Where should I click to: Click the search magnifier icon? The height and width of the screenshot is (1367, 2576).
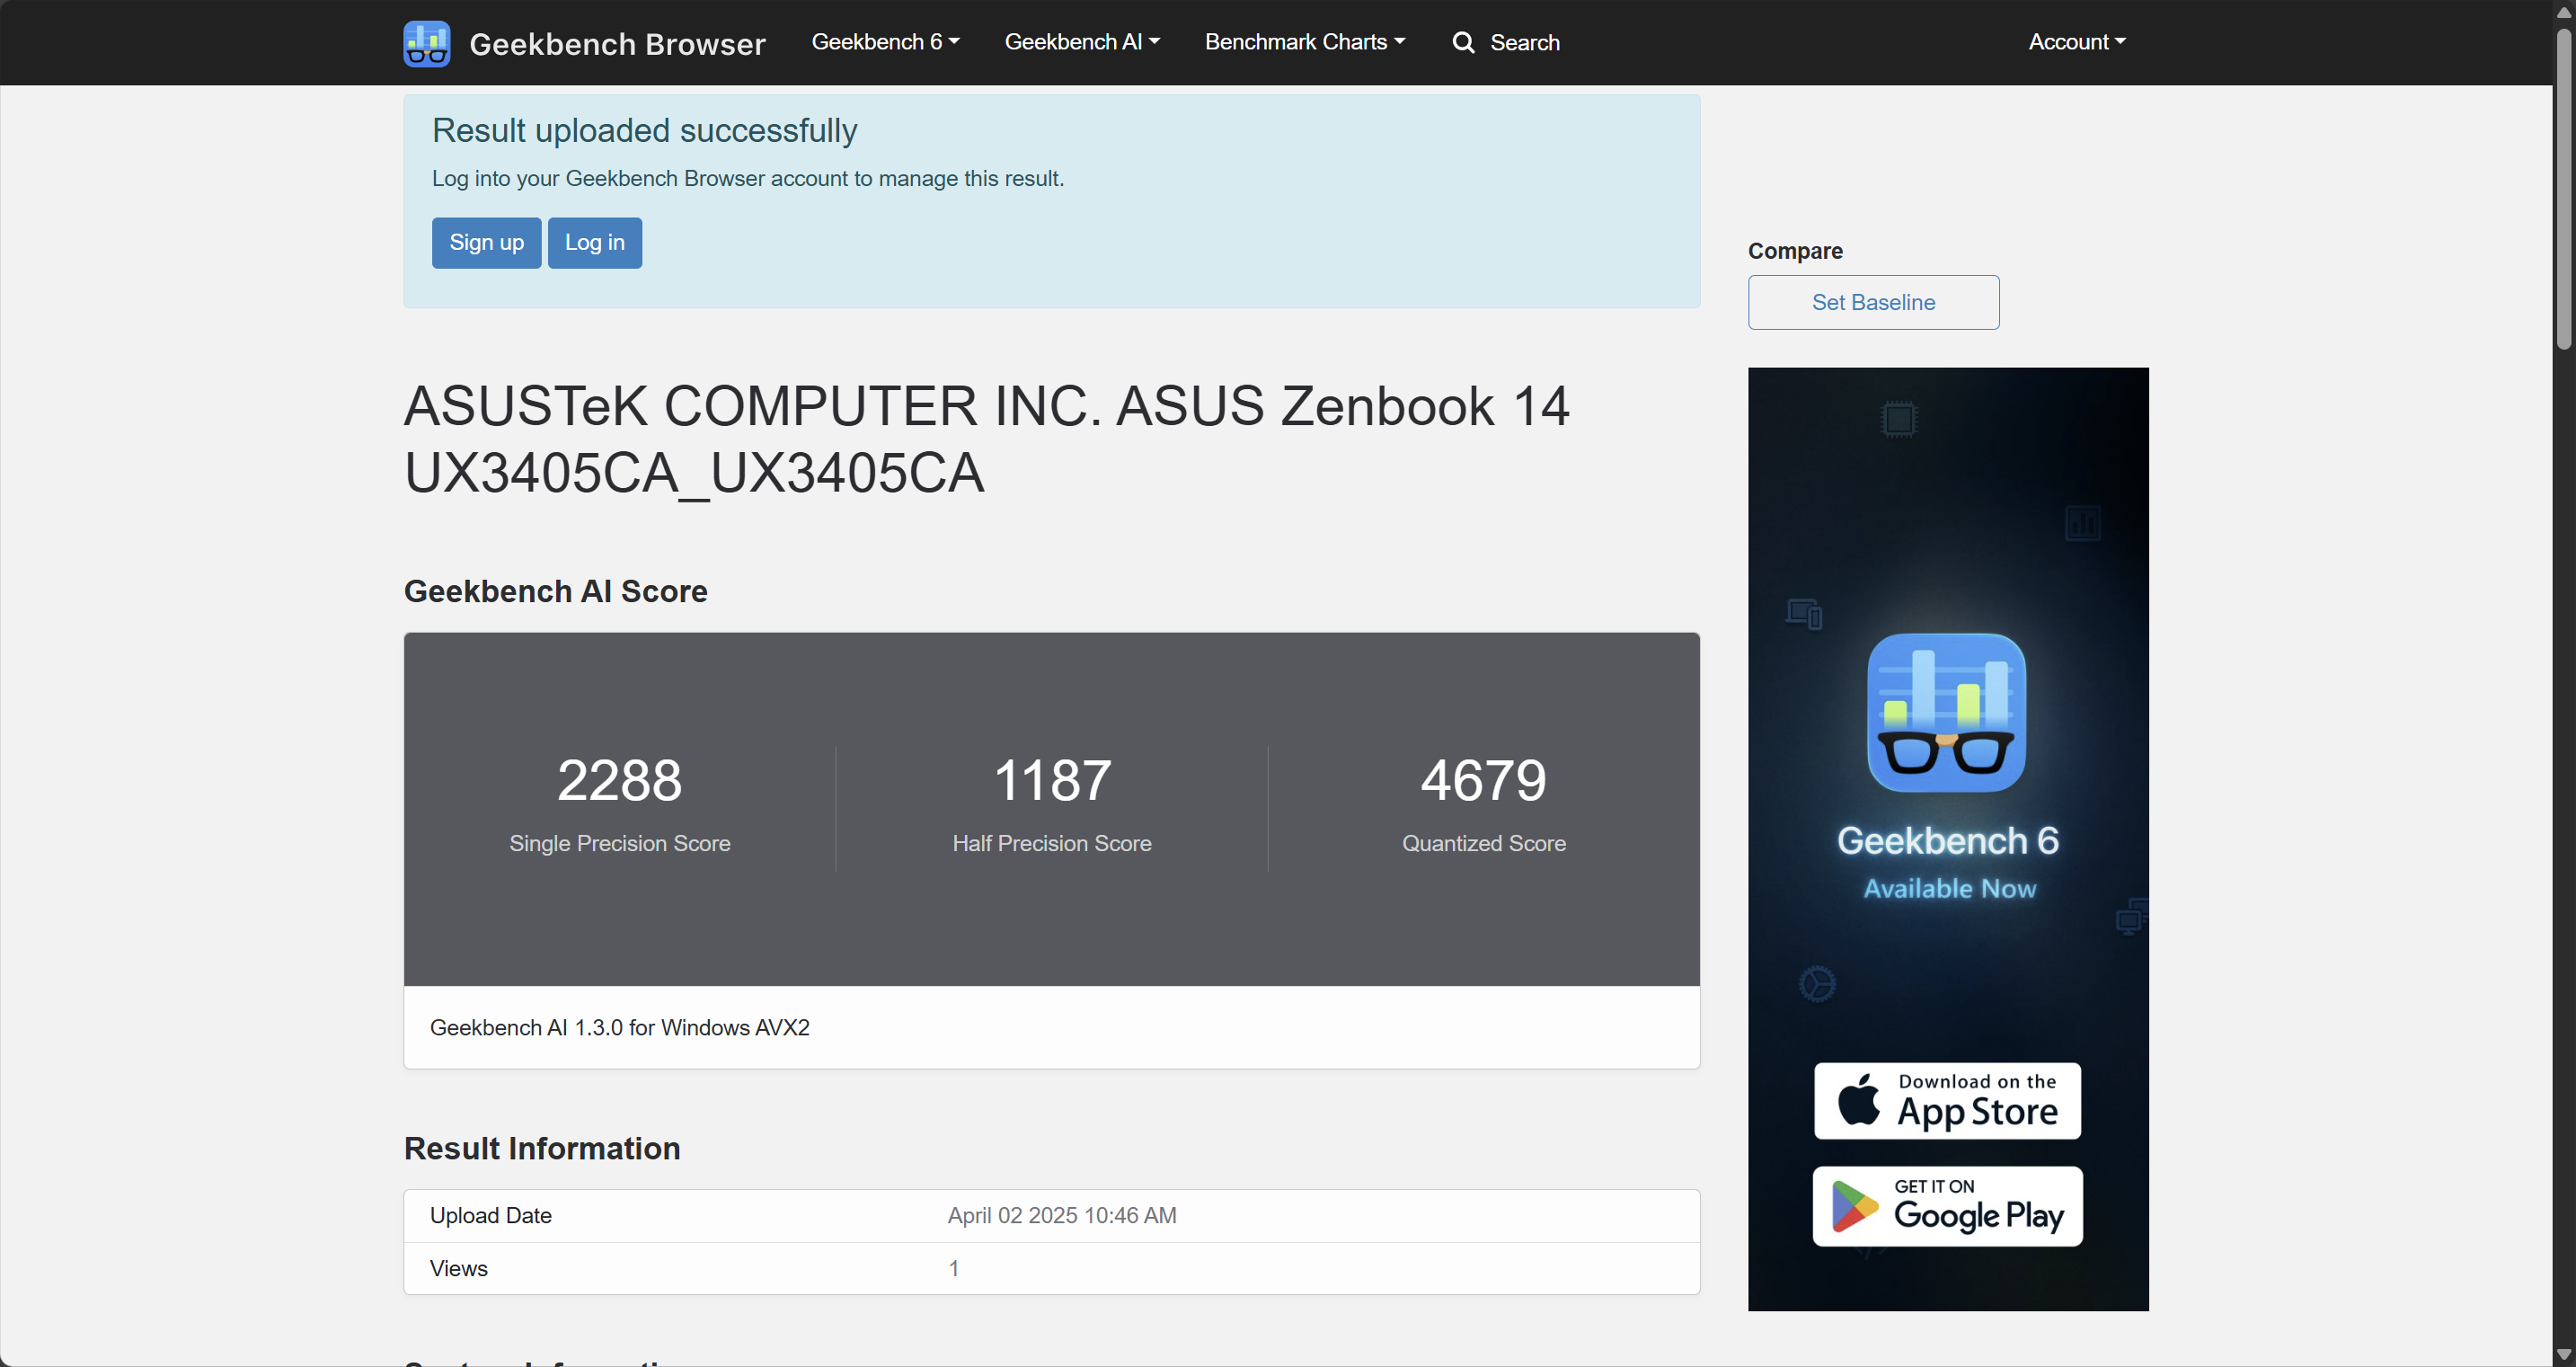[1463, 42]
